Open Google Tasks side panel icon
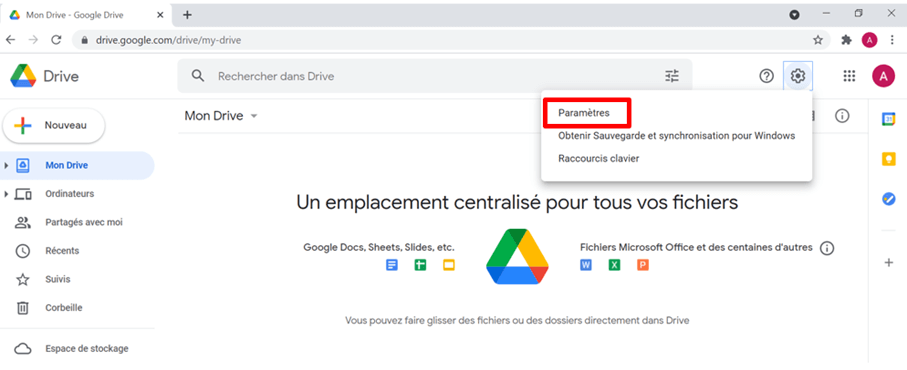Viewport: 907px width, 370px height. [888, 199]
